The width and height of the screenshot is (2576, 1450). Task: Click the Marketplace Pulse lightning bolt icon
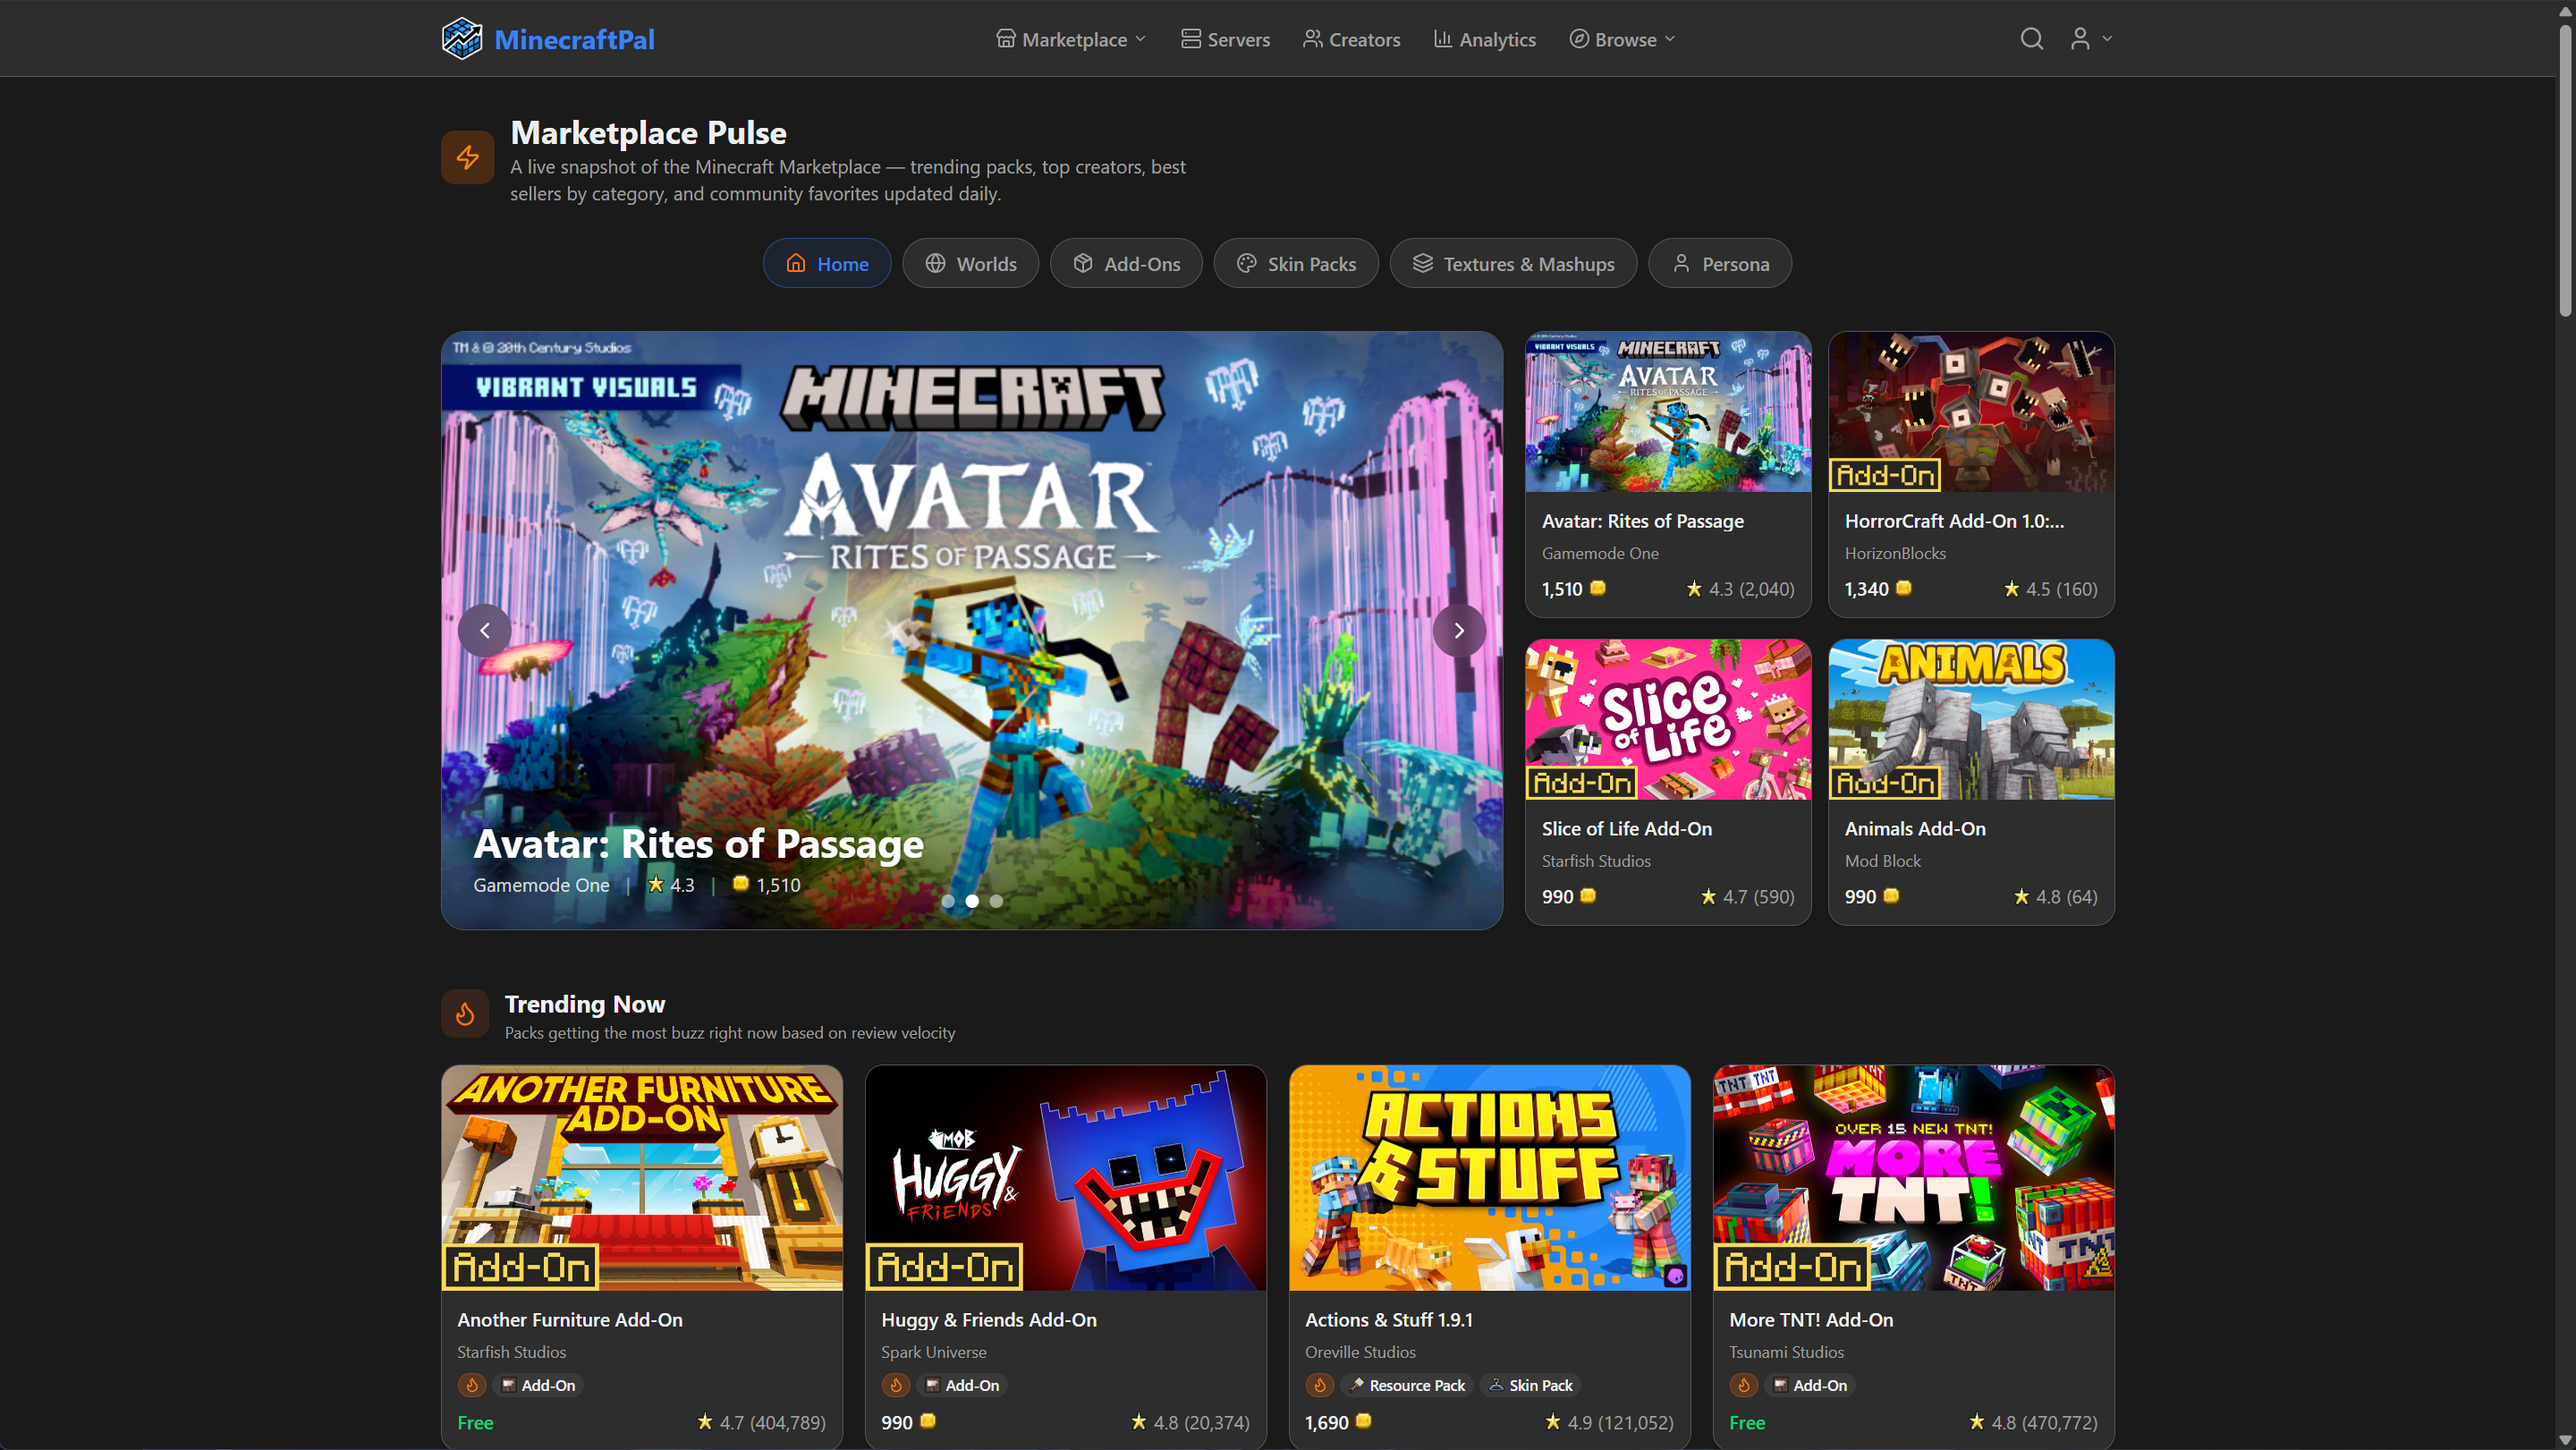467,156
